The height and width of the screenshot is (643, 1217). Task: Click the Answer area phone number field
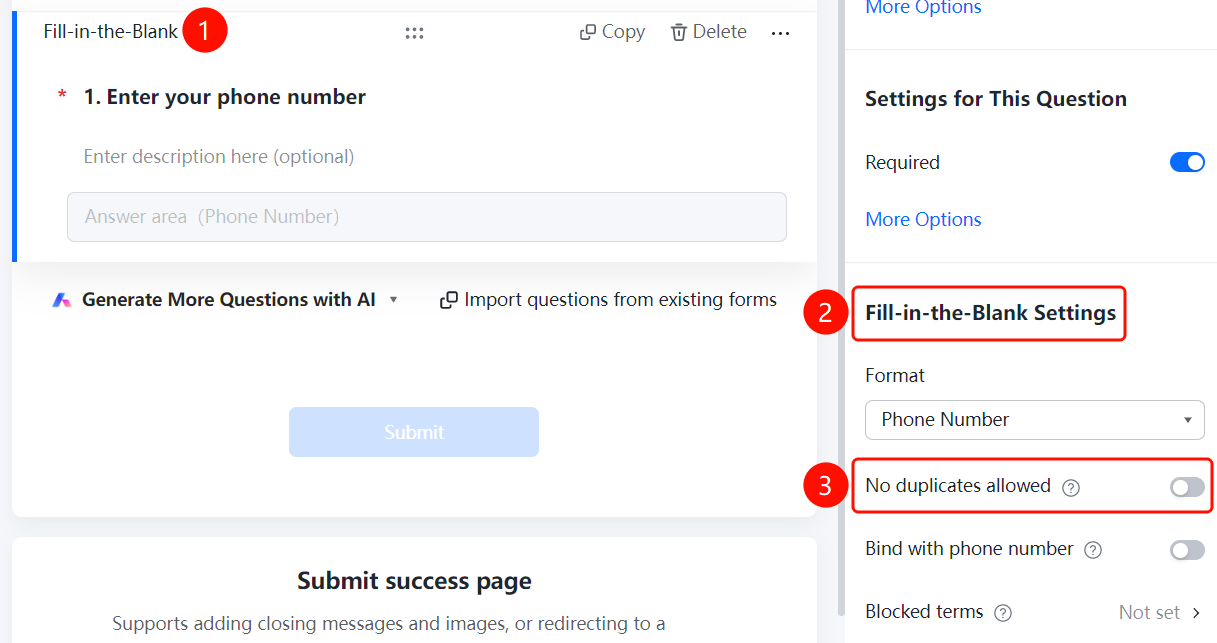[427, 217]
